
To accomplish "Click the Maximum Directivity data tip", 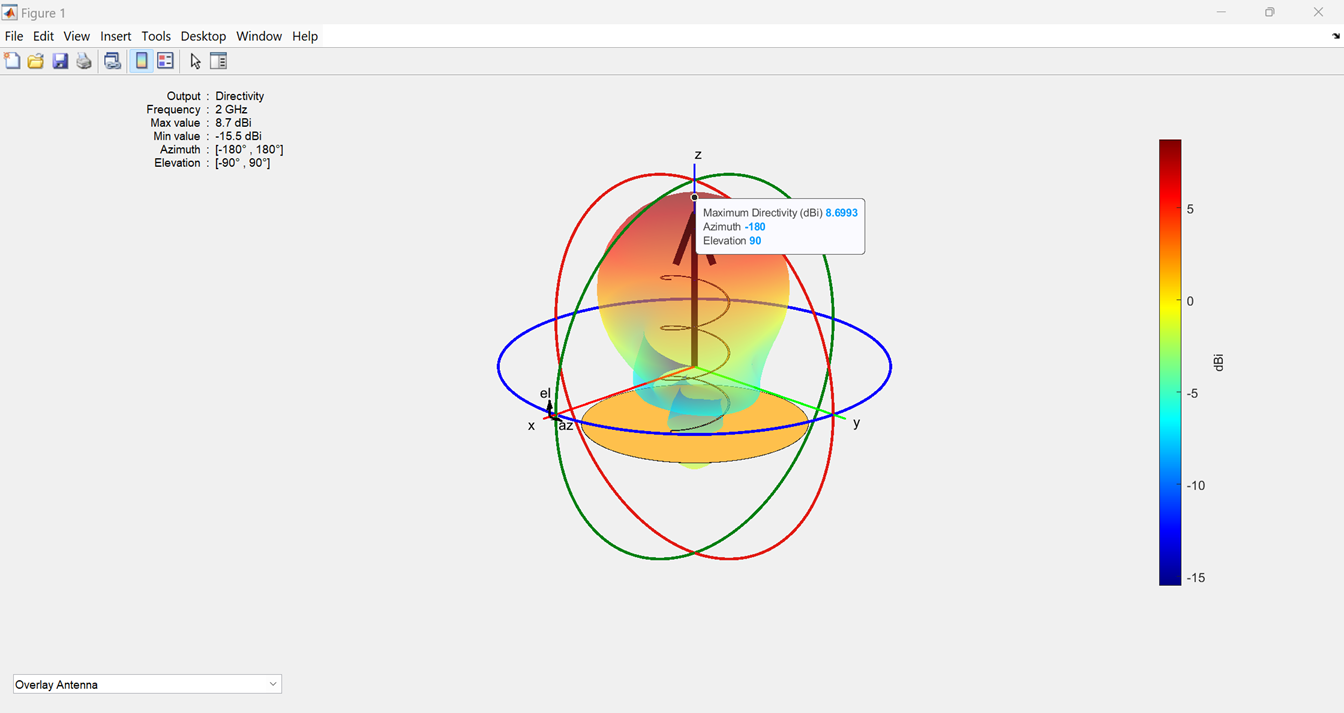I will 780,226.
